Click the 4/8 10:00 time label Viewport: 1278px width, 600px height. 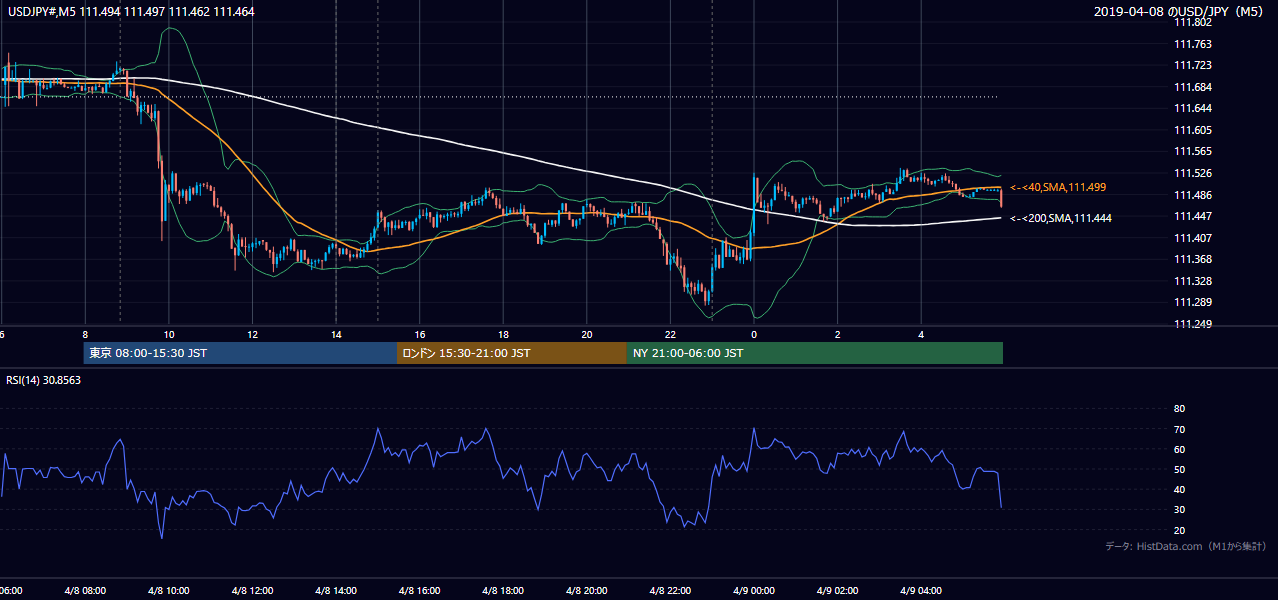[168, 591]
